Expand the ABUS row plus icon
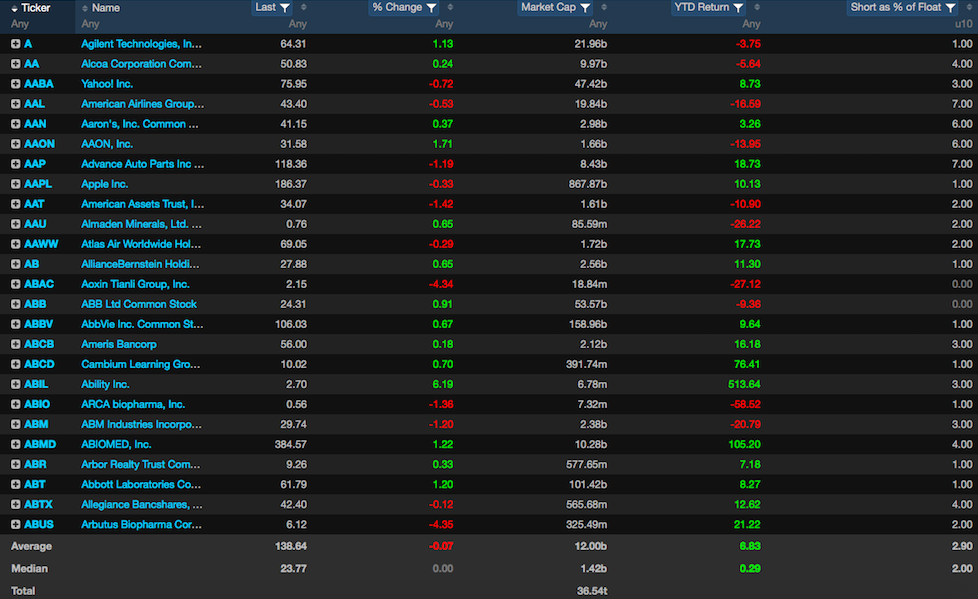 [x=16, y=524]
